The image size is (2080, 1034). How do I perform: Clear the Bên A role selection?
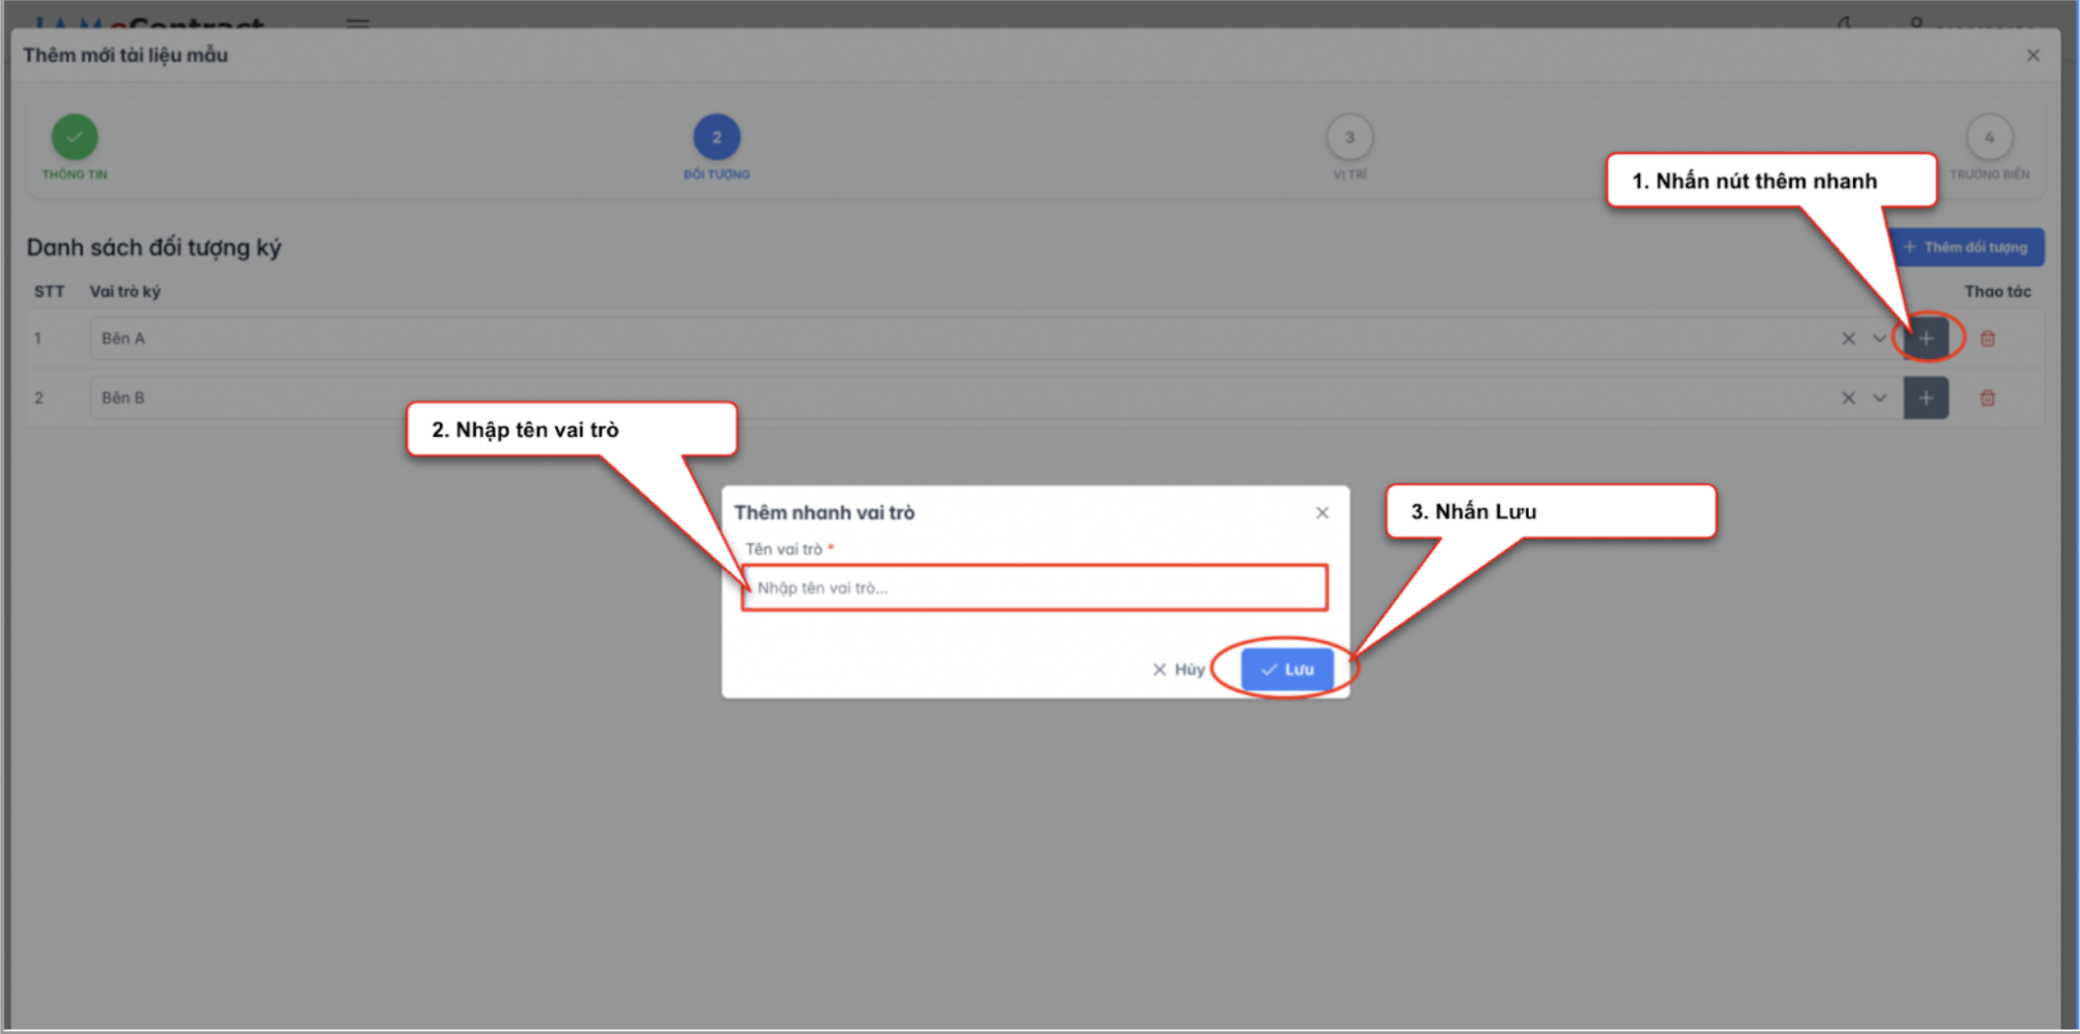point(1848,339)
